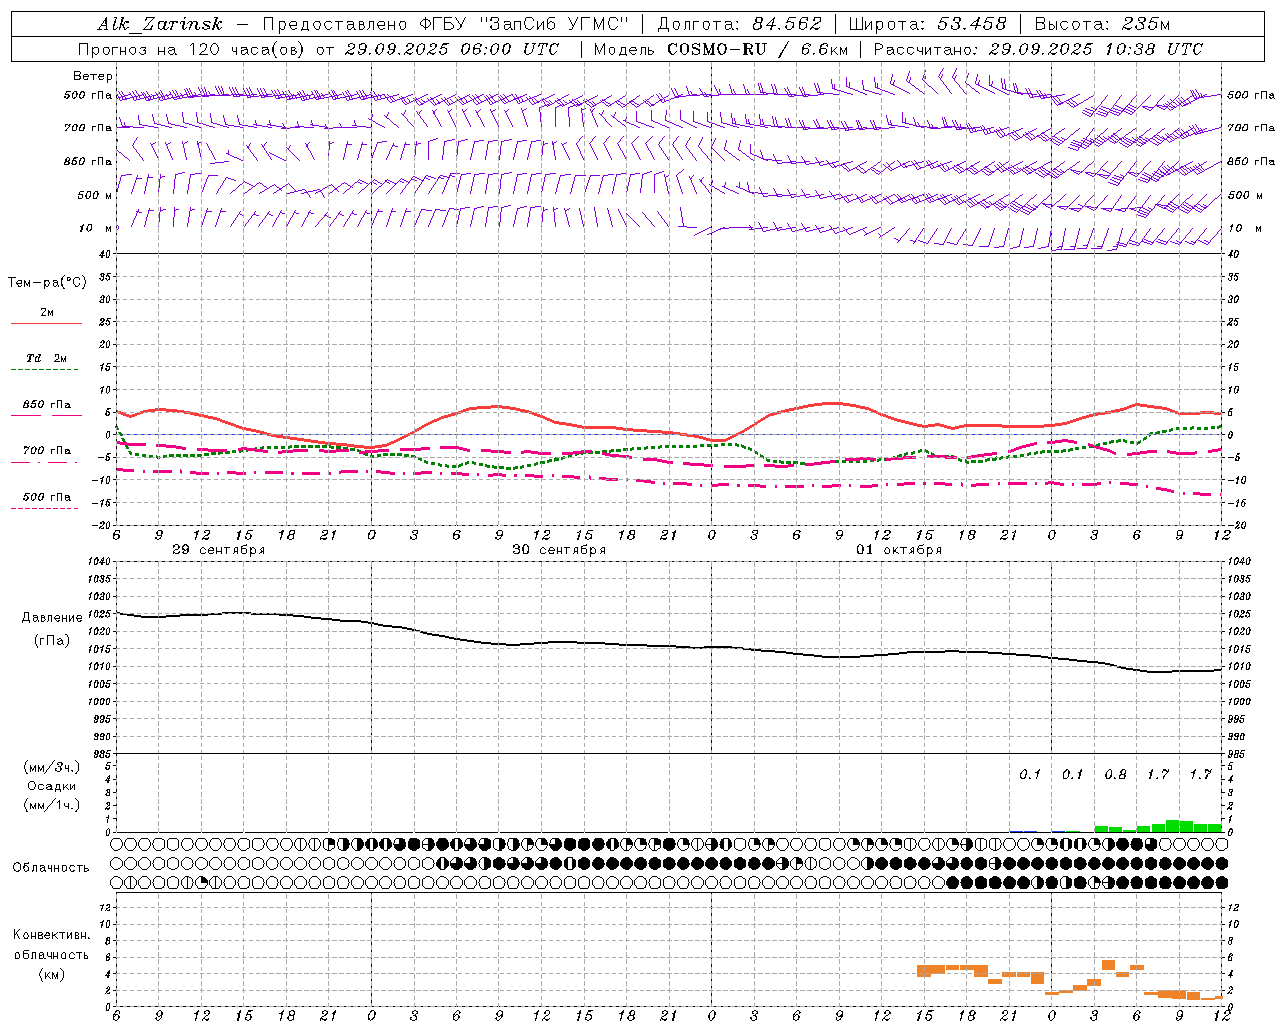Click the (гПа) unit label under Давление

52,641
